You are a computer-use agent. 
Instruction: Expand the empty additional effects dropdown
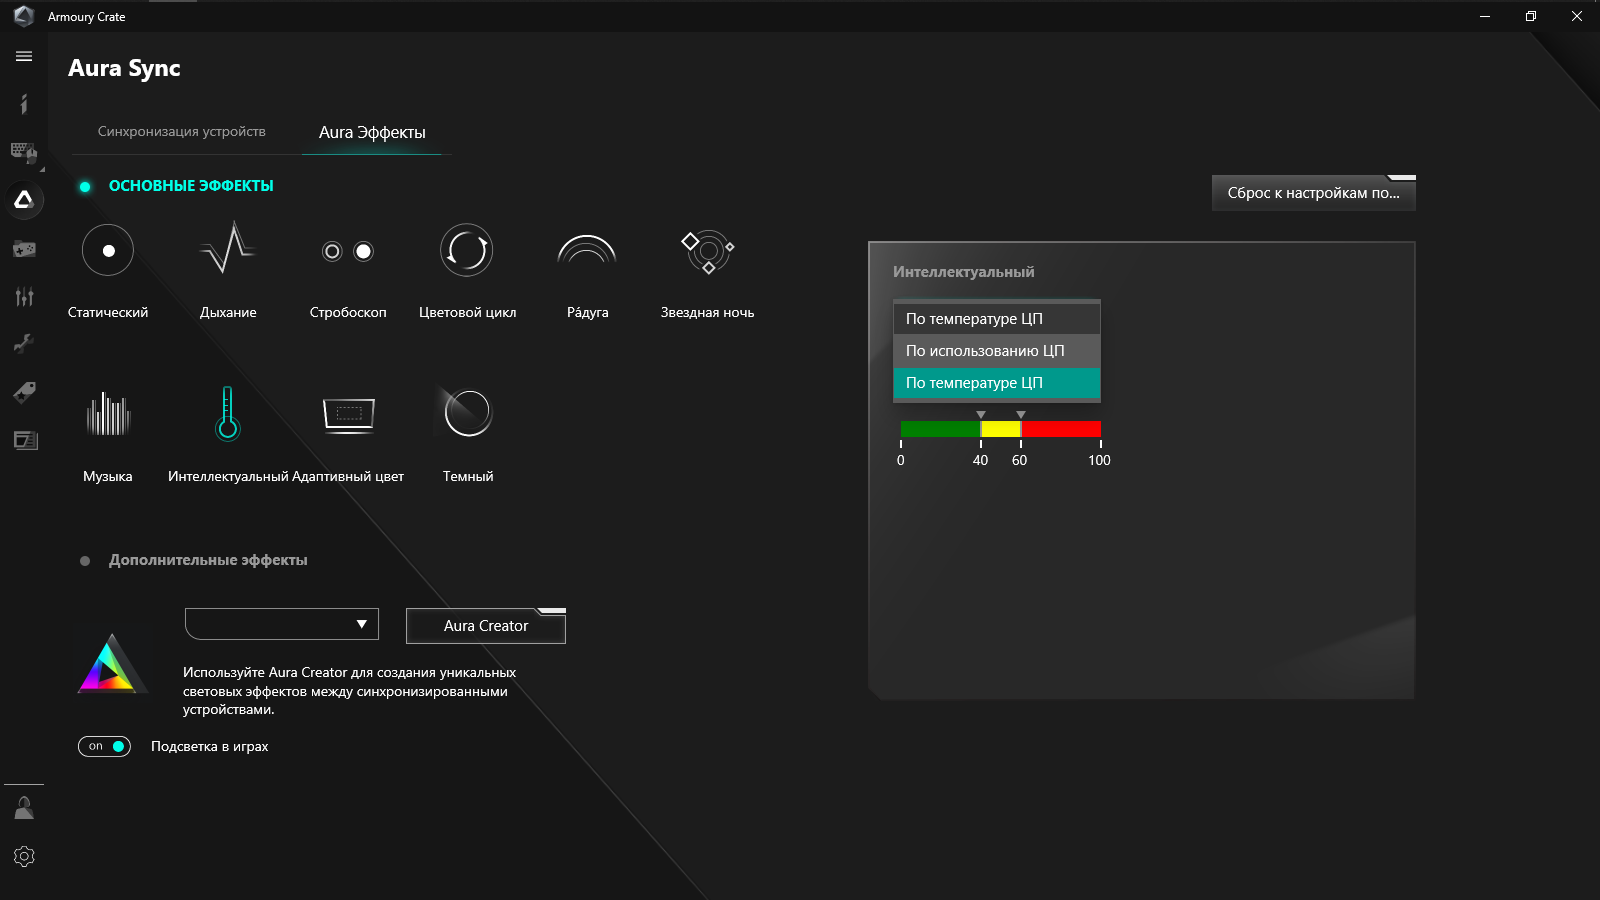[x=282, y=624]
